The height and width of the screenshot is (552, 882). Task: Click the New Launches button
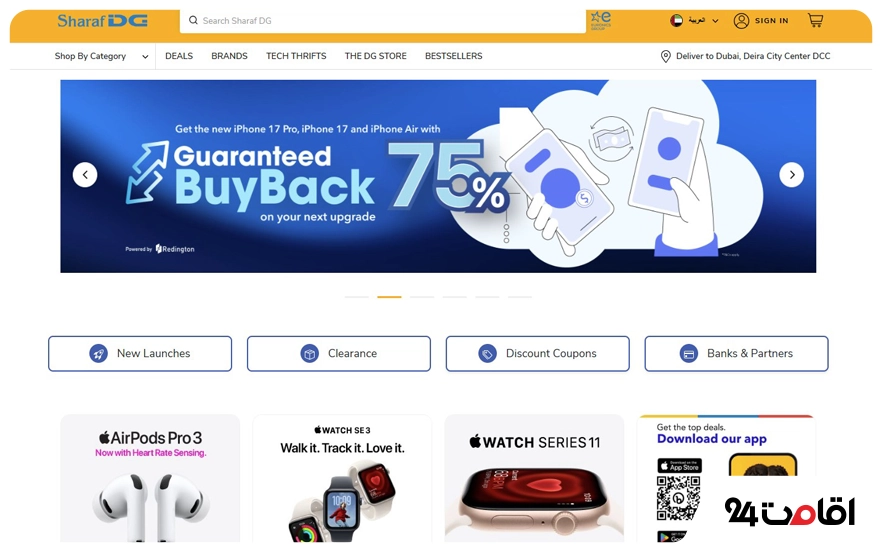(x=140, y=353)
